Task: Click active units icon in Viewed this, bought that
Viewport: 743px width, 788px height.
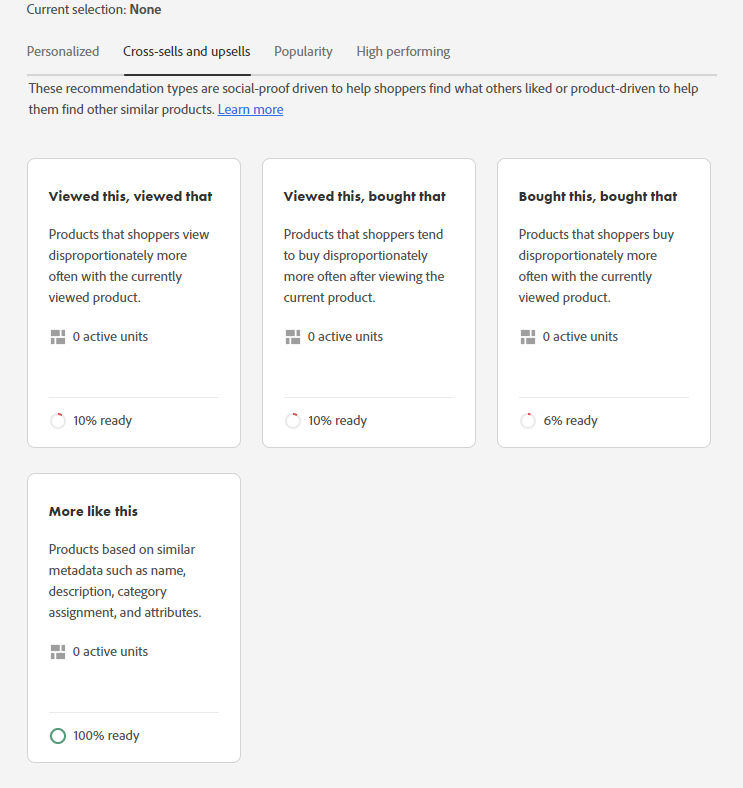Action: click(292, 337)
